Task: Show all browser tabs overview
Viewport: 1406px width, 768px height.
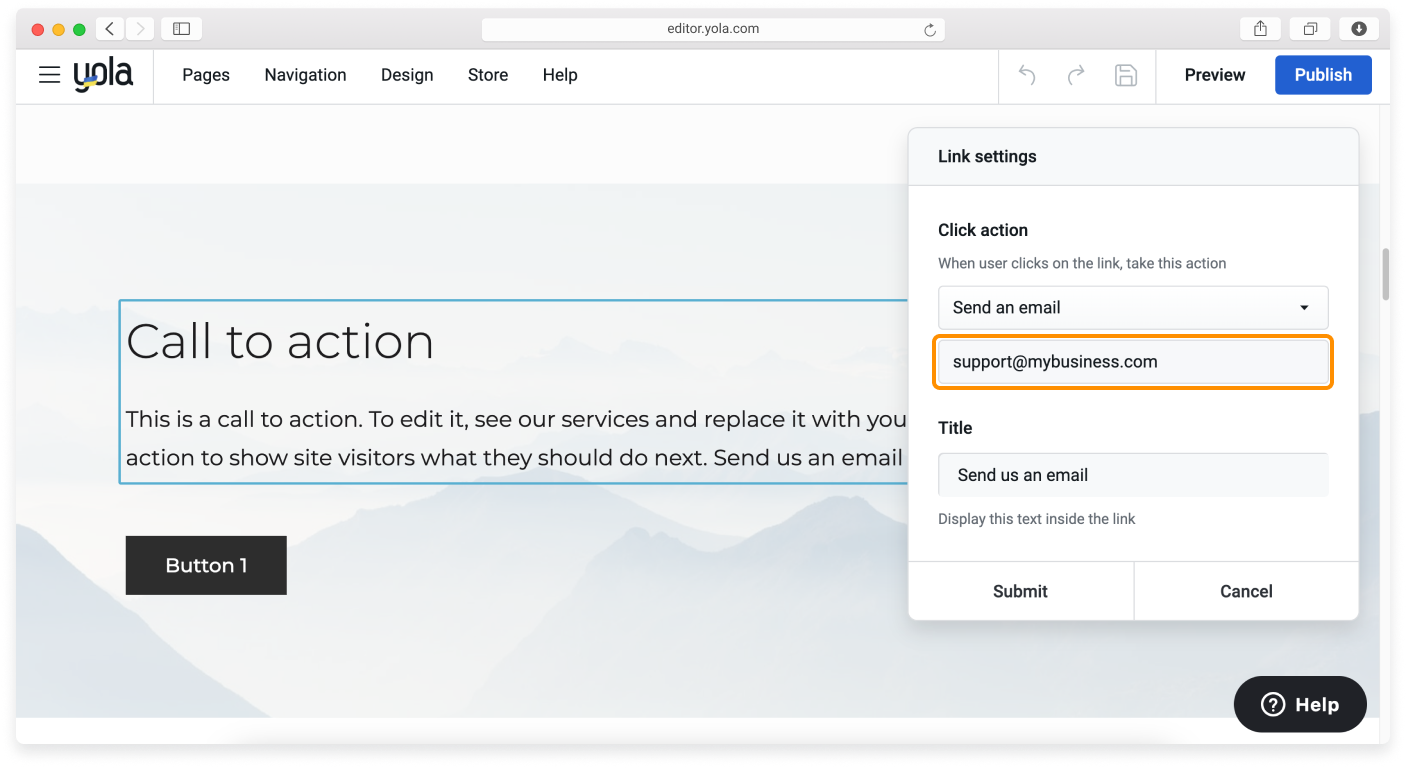Action: coord(1310,29)
